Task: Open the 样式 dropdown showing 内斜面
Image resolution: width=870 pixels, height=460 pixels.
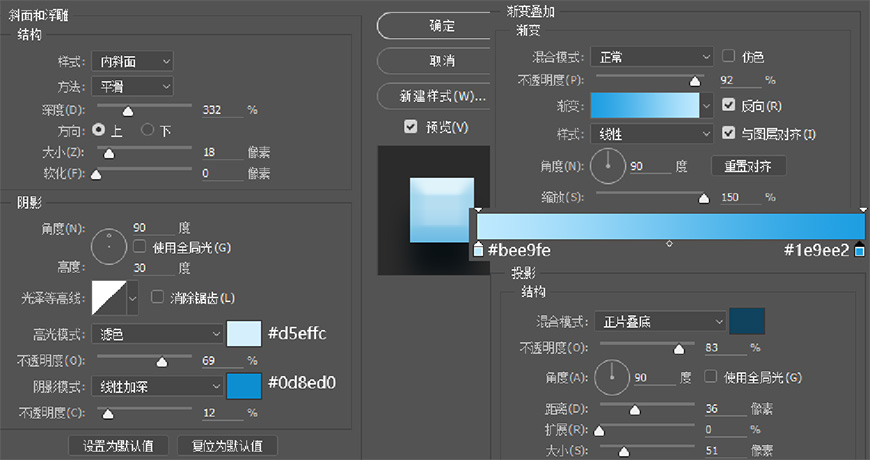Action: click(x=132, y=62)
